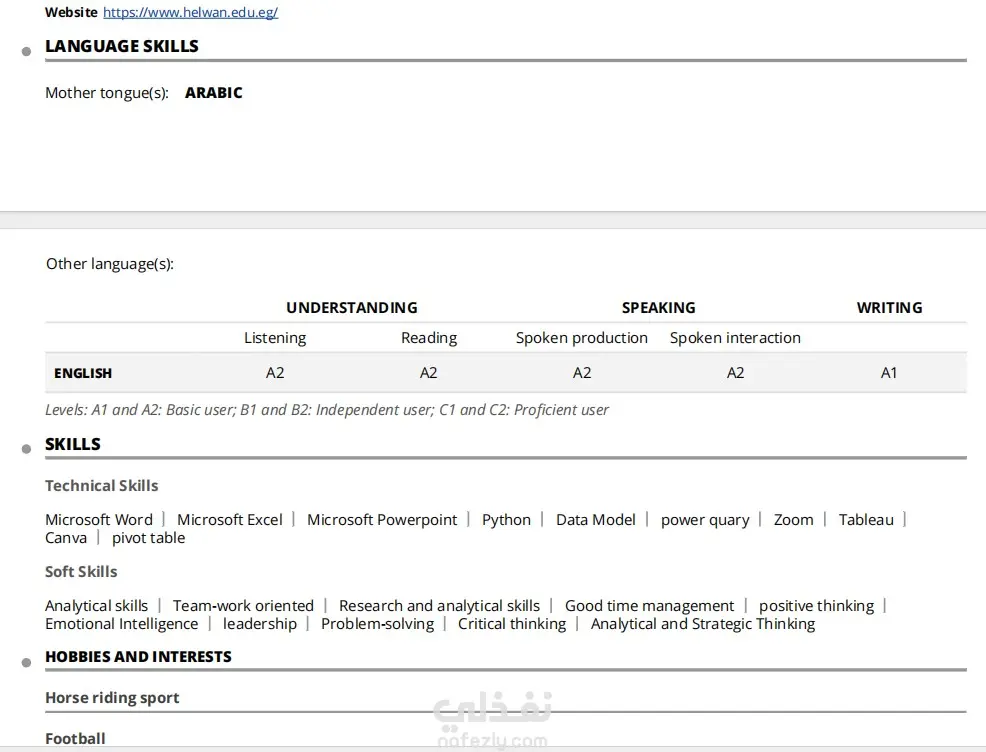Select the Other language(s) label
986x752 pixels.
coord(109,264)
